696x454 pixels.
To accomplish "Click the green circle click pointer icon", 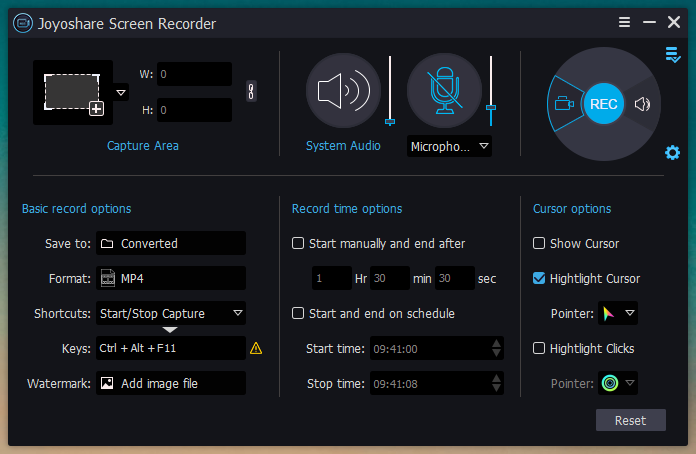I will click(610, 383).
